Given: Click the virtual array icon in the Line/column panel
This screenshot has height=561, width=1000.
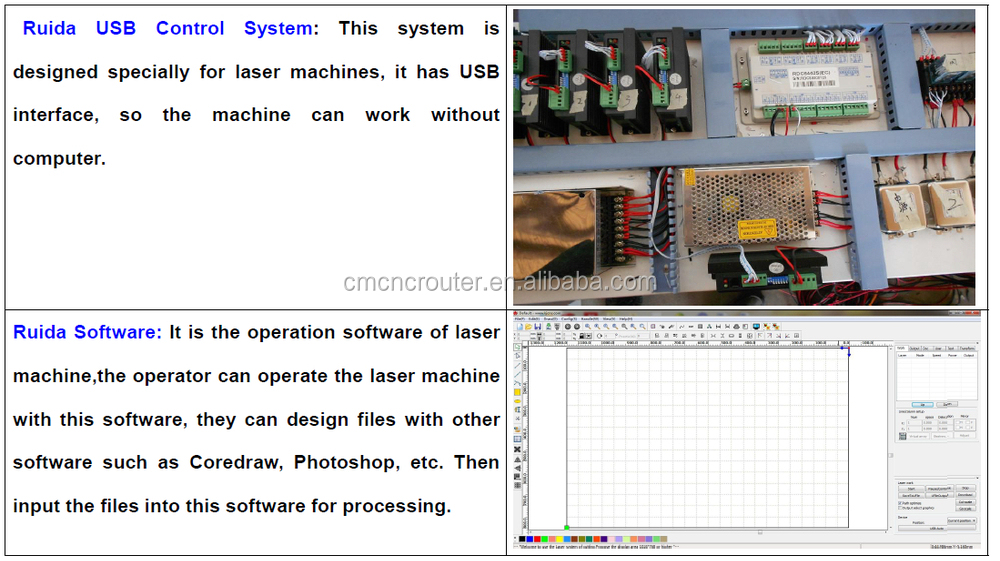Looking at the screenshot, I should [902, 436].
